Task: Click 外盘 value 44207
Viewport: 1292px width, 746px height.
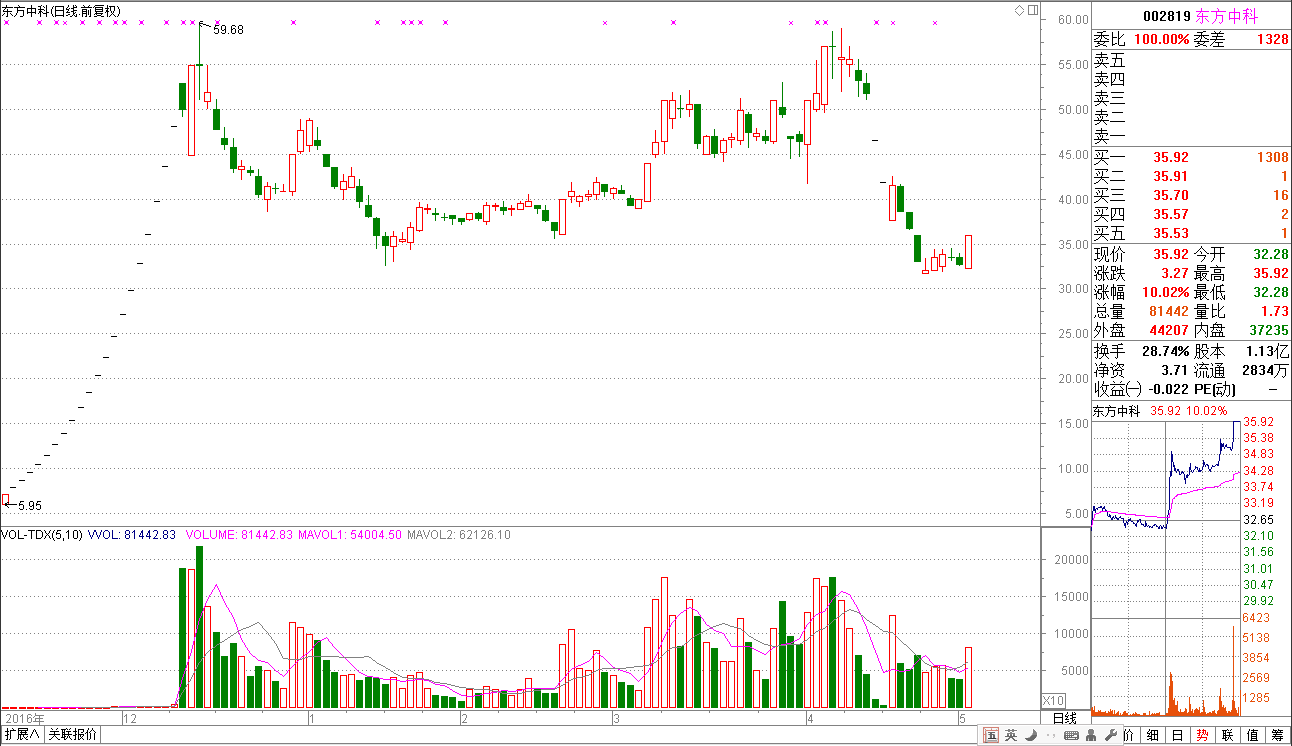Action: point(1168,330)
